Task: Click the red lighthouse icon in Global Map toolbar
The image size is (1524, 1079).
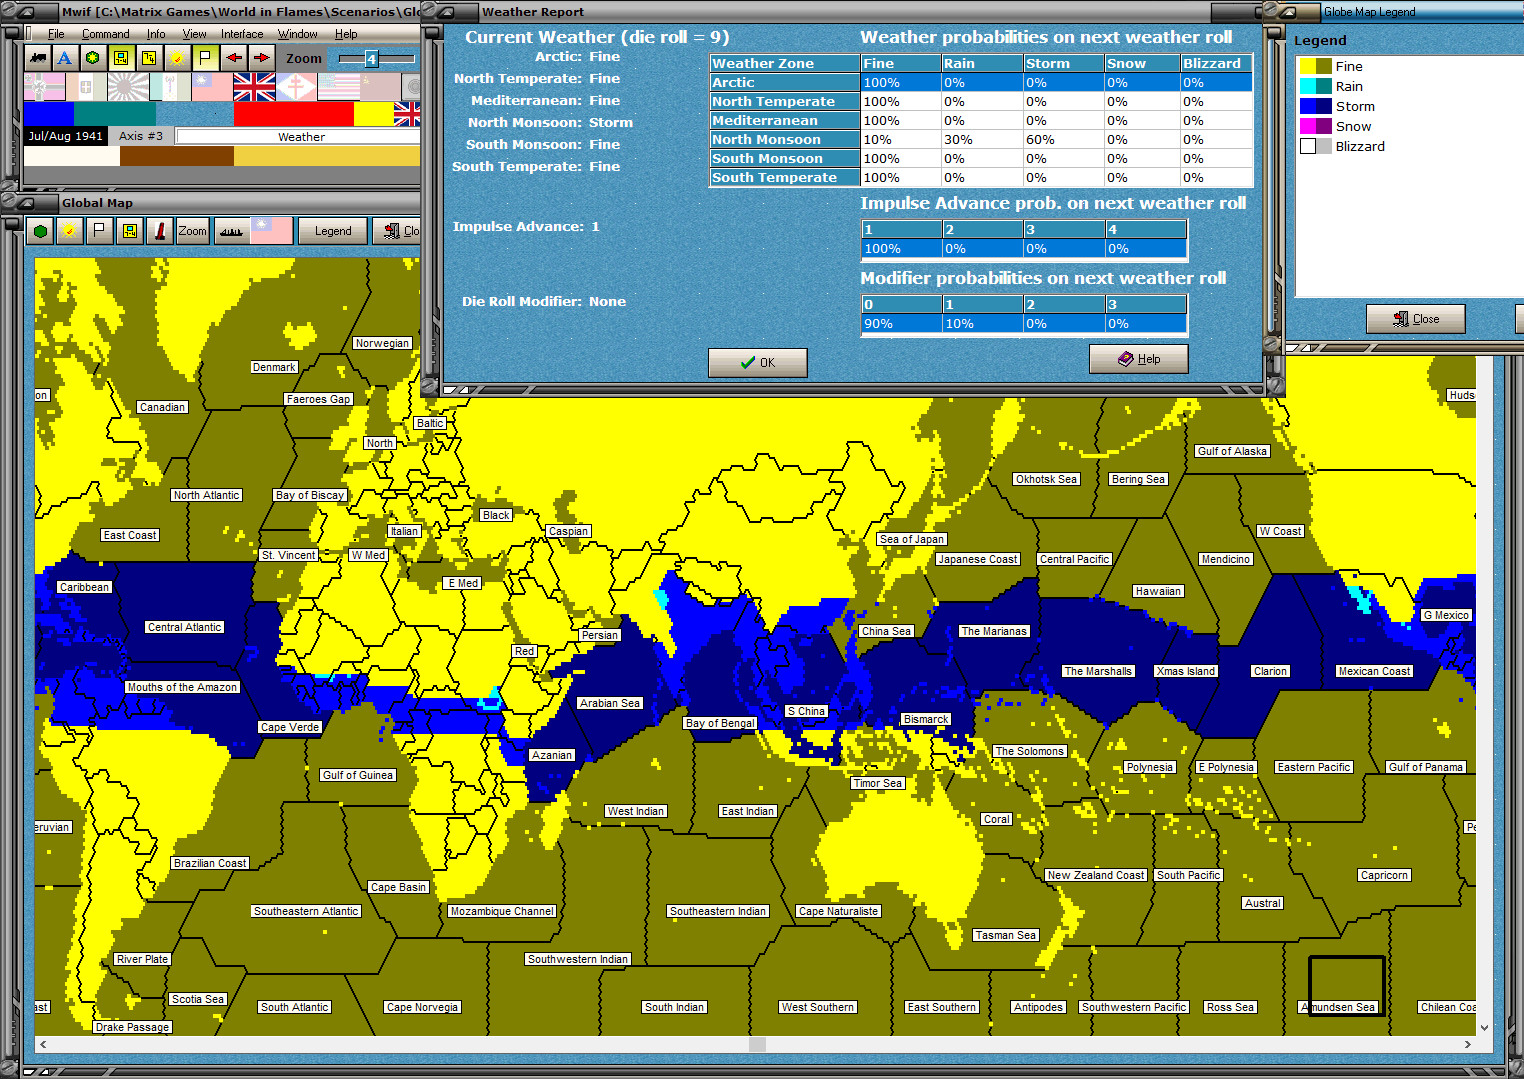Action: (160, 231)
